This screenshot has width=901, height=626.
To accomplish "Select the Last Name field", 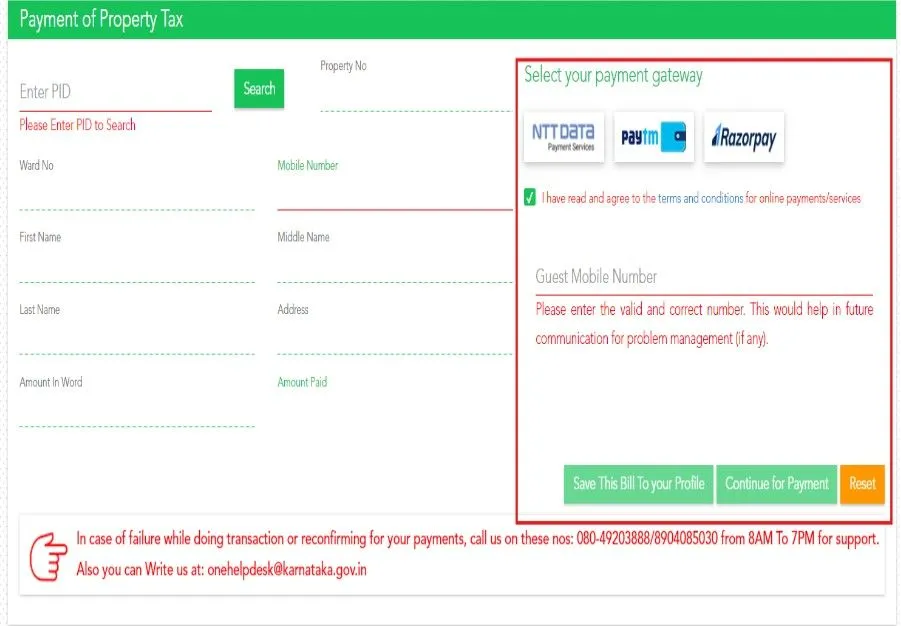I will [x=136, y=338].
